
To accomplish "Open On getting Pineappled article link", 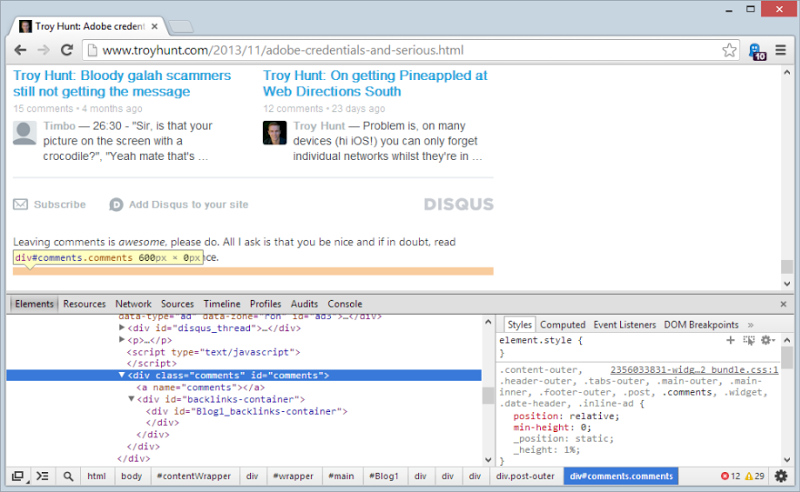I will pos(375,83).
